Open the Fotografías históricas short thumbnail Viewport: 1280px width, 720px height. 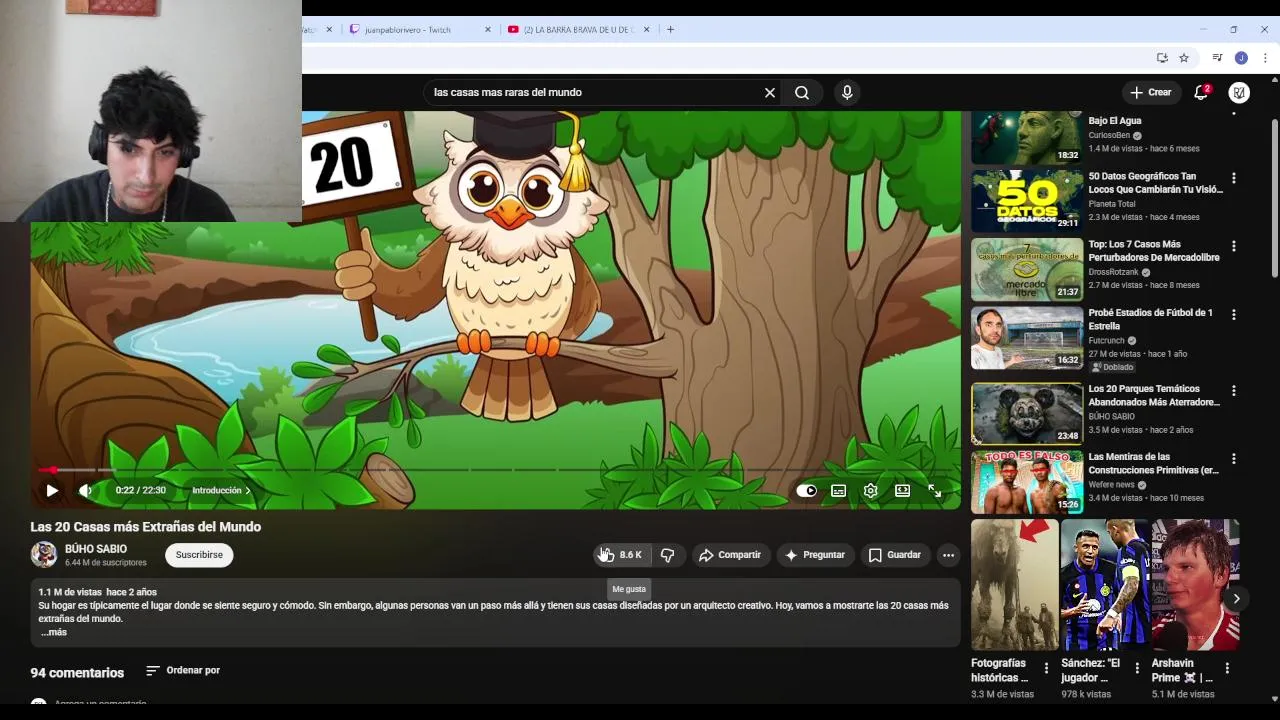pyautogui.click(x=1014, y=585)
